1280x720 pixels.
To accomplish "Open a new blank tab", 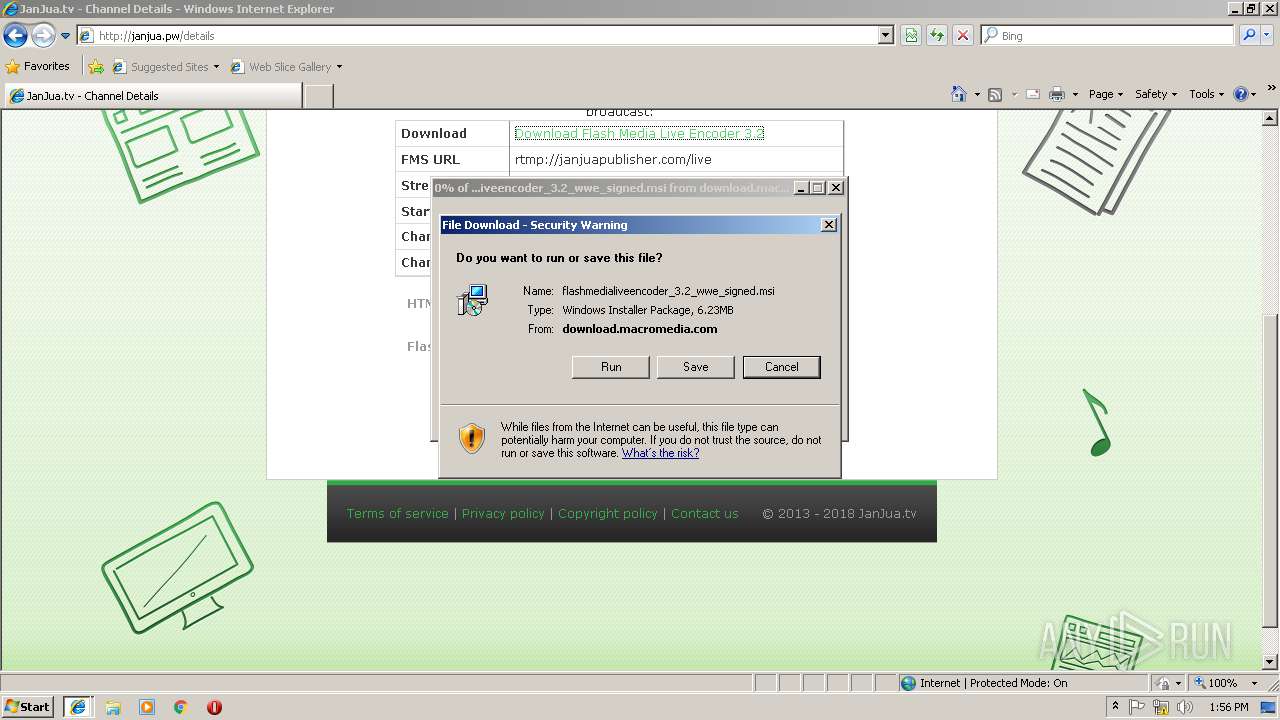I will 318,96.
